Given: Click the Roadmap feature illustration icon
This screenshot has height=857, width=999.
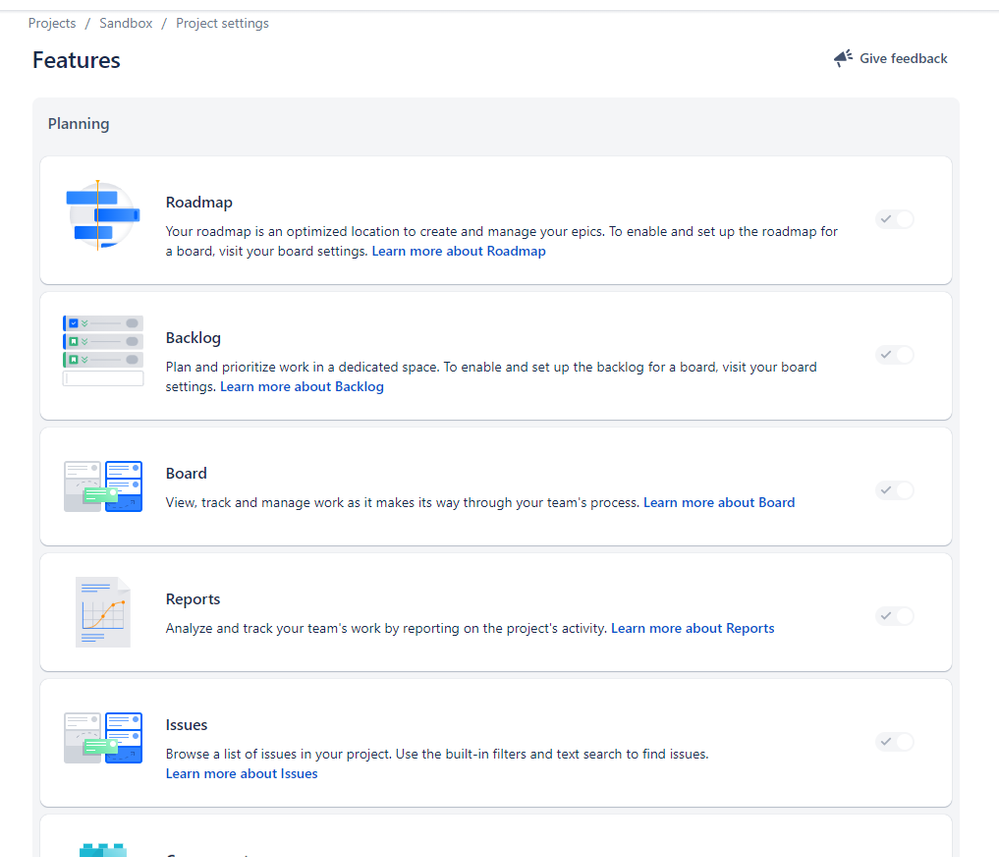Looking at the screenshot, I should pyautogui.click(x=103, y=215).
